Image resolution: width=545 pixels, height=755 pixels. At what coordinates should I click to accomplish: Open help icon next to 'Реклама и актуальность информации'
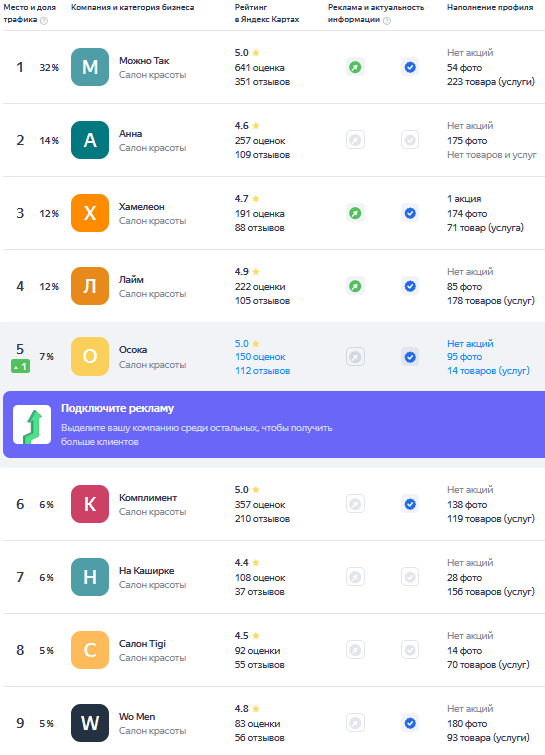tap(387, 21)
